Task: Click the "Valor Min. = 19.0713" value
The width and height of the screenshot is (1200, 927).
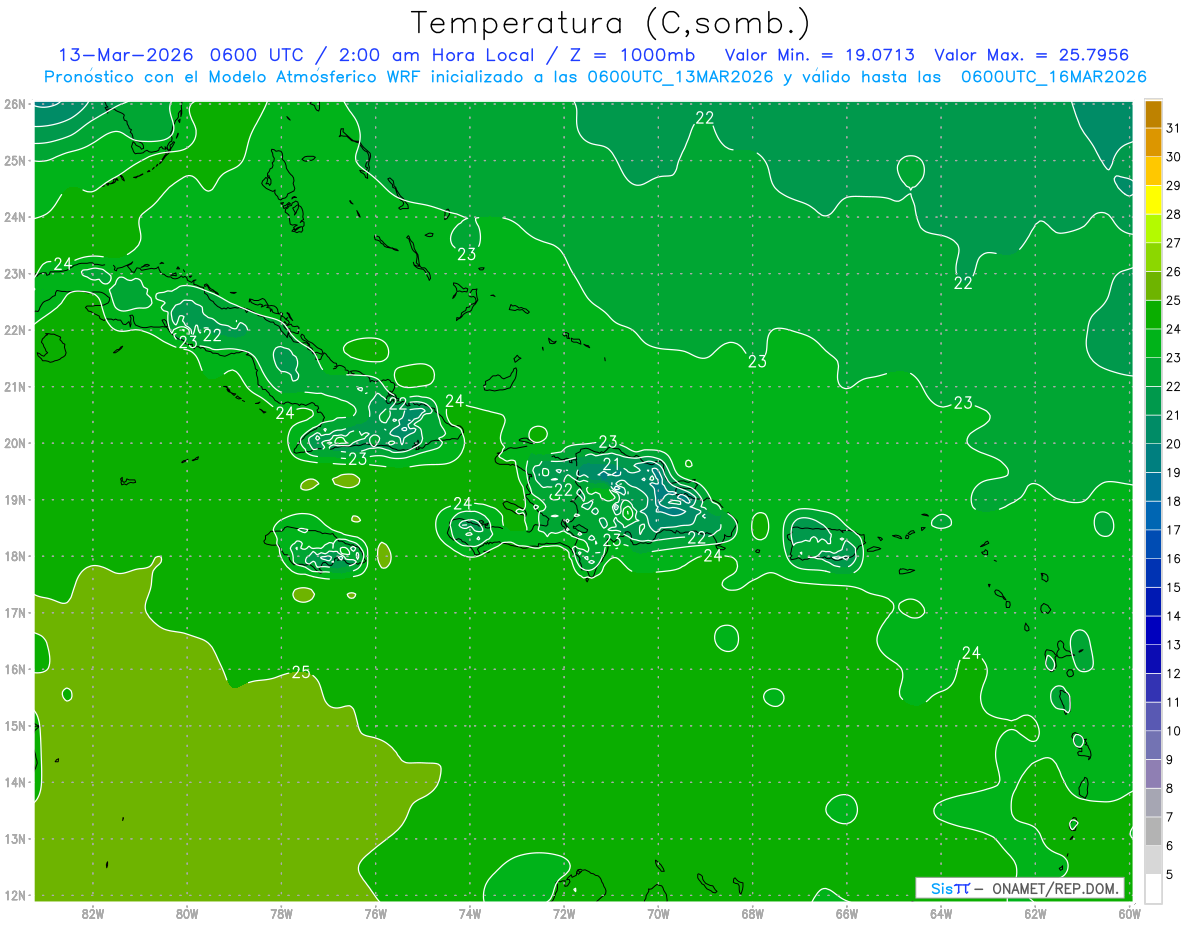Action: [x=822, y=55]
